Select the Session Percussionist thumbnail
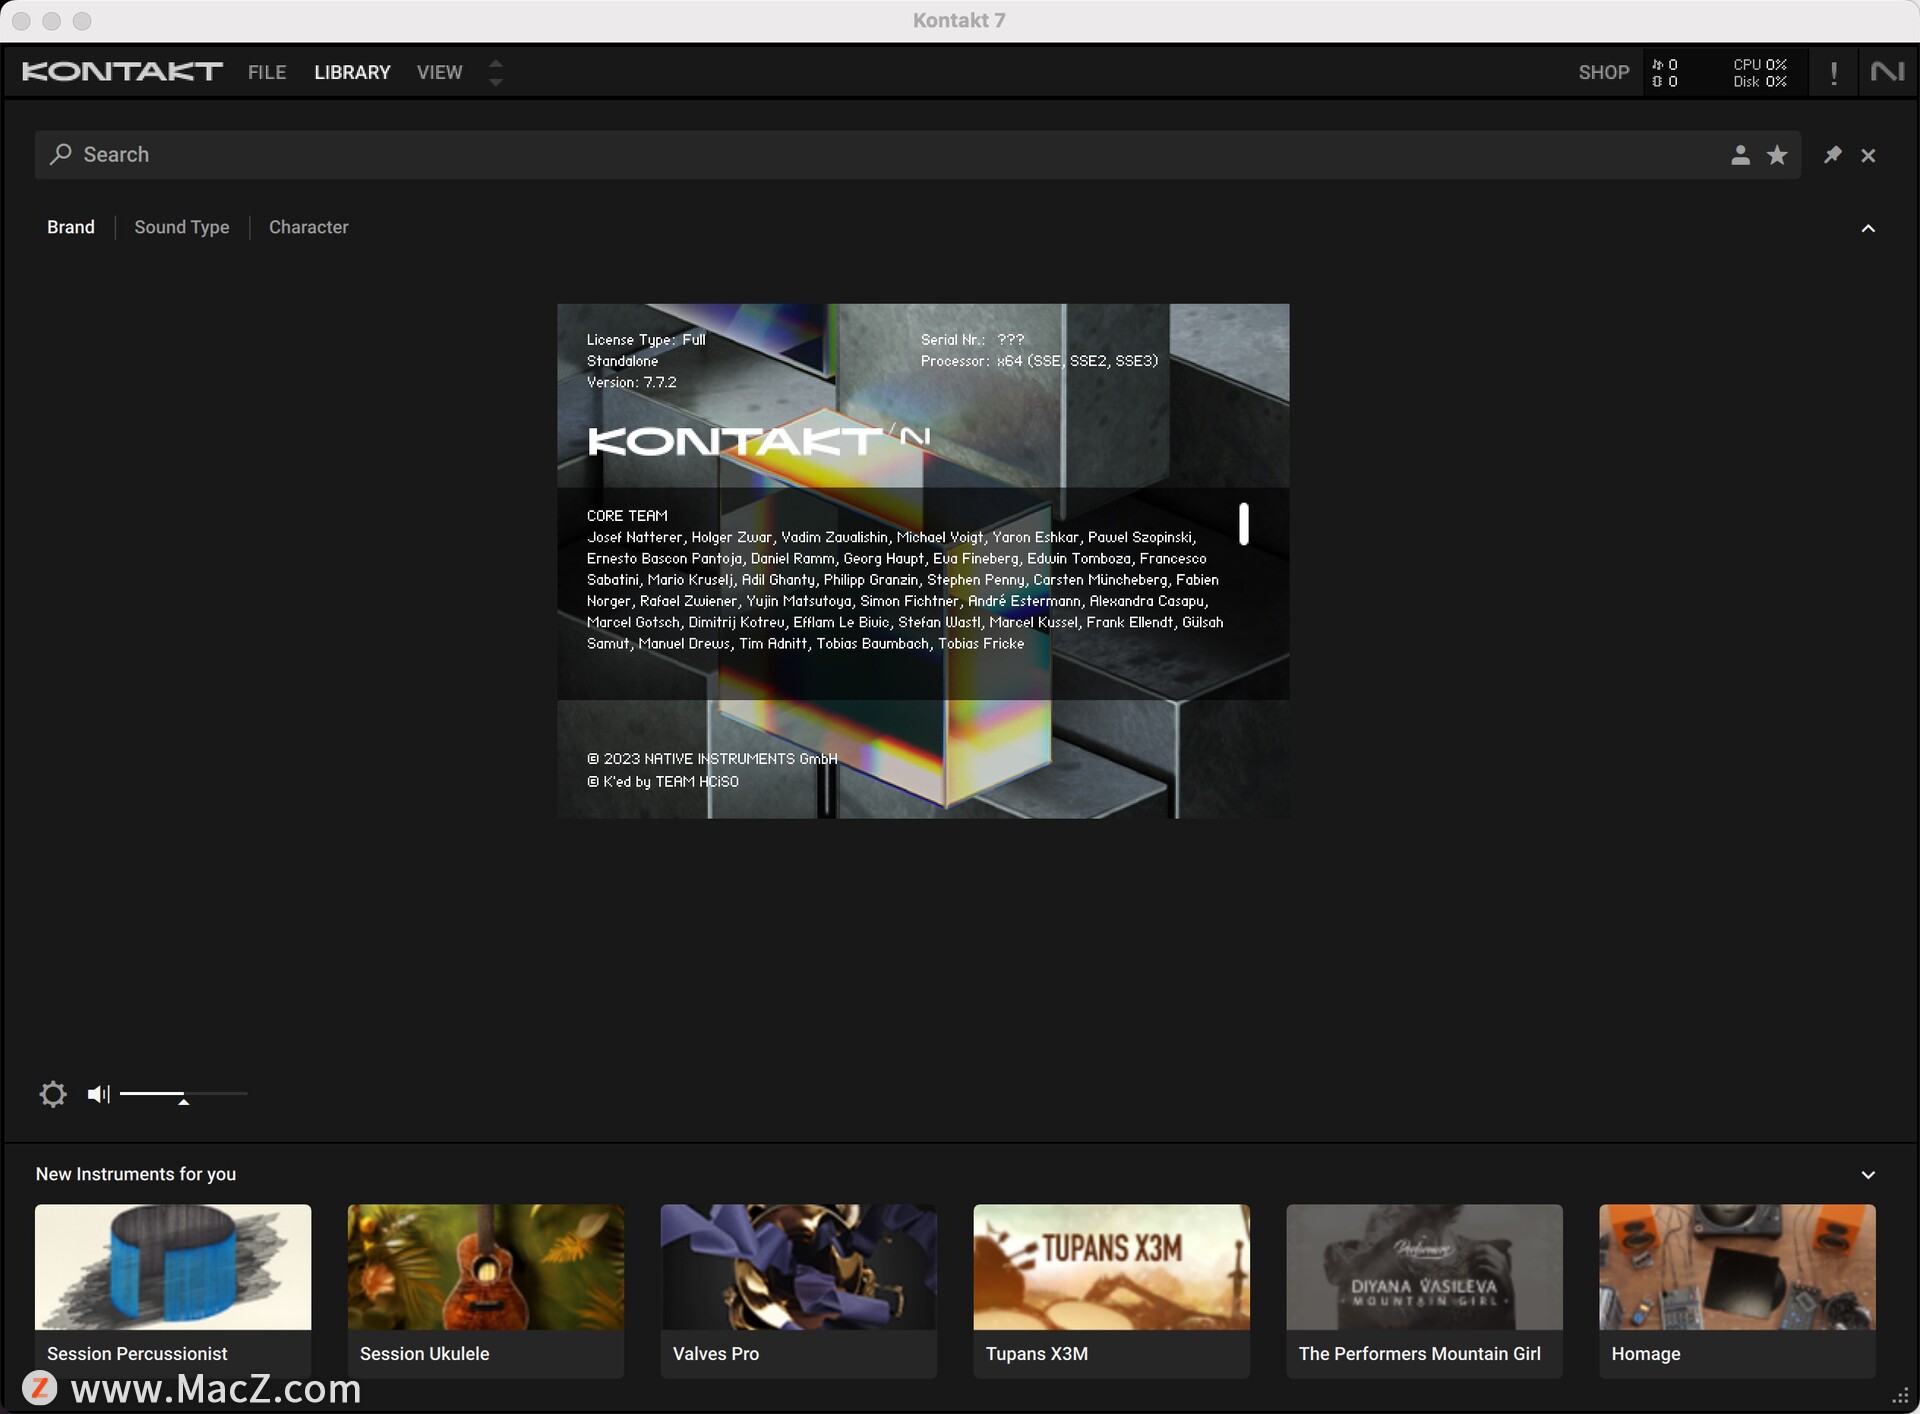This screenshot has width=1920, height=1414. tap(173, 1266)
